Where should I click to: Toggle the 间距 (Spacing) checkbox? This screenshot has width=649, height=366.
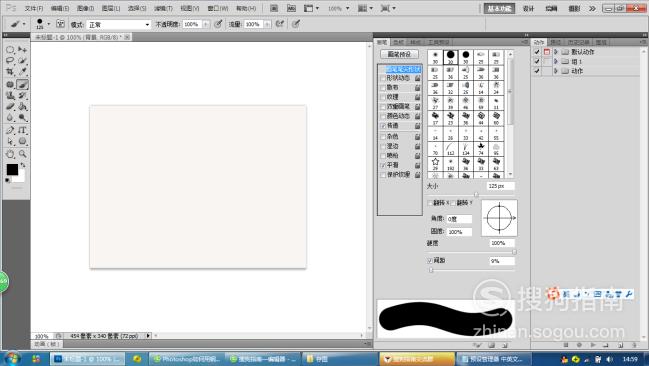click(x=430, y=260)
